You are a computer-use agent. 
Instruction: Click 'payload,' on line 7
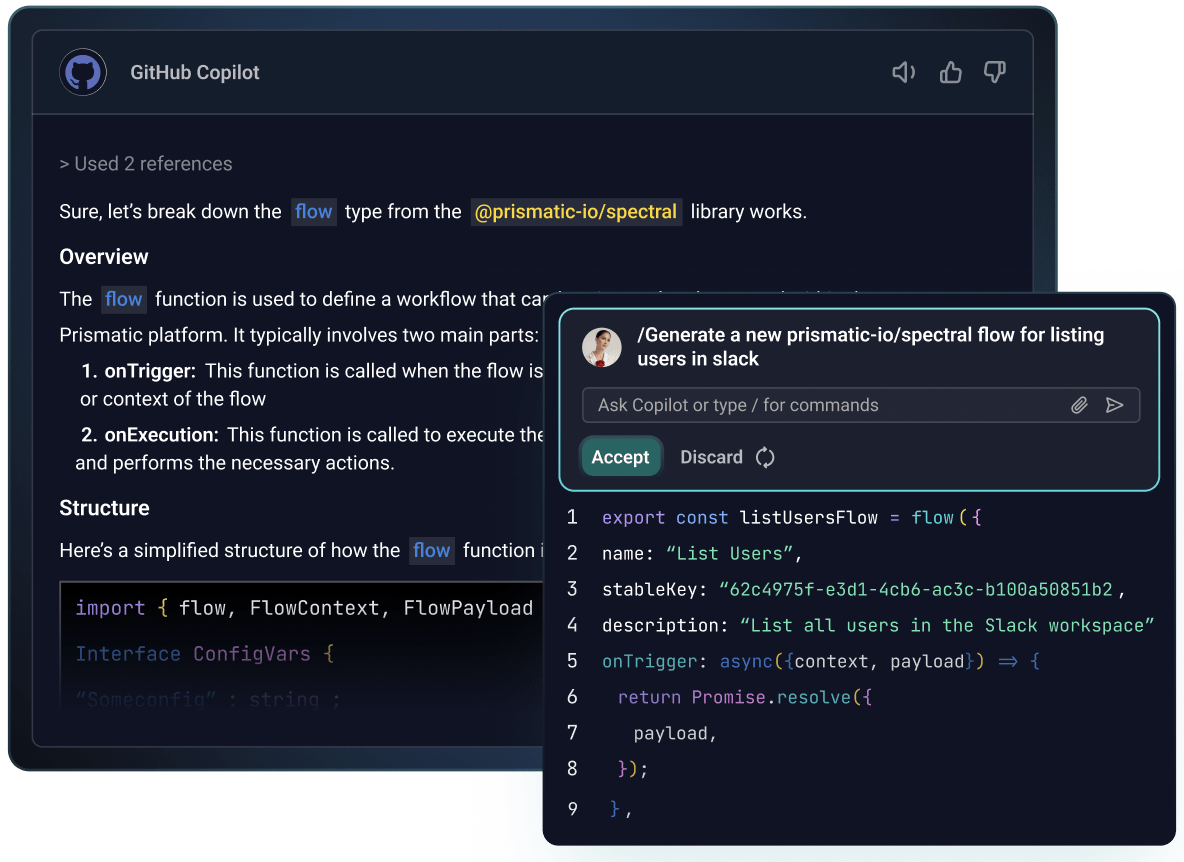click(674, 734)
